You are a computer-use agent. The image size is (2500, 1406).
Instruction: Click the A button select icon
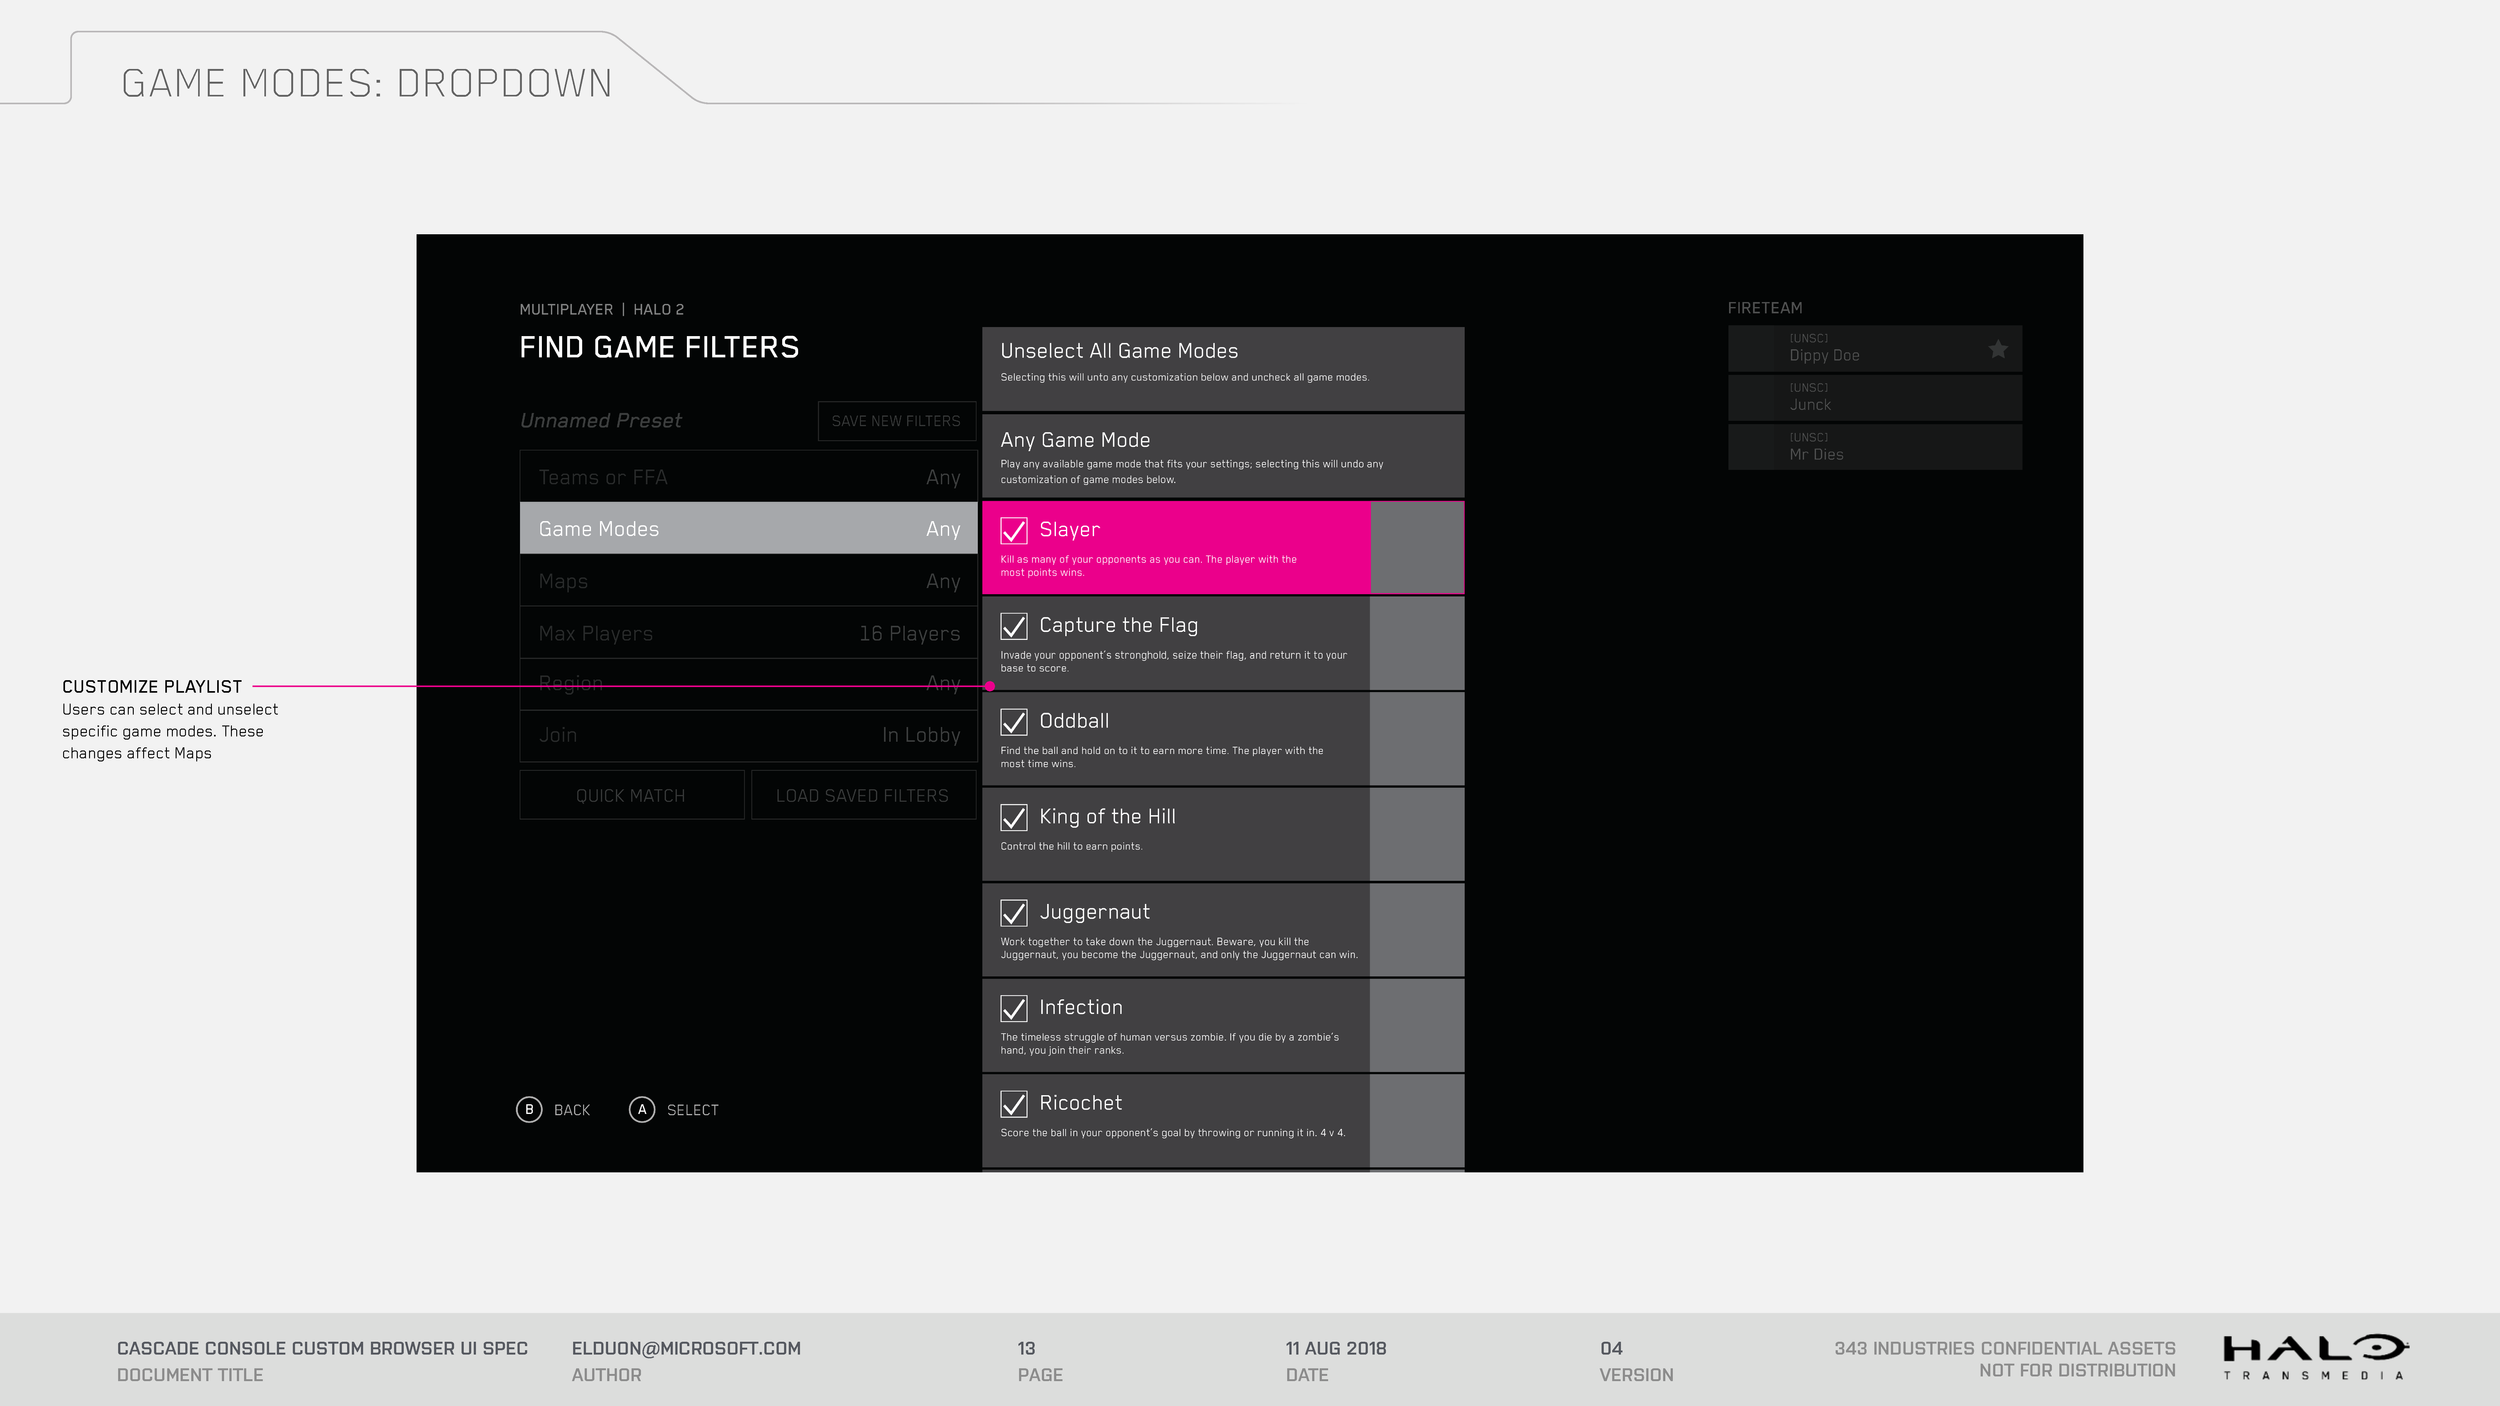pos(642,1110)
